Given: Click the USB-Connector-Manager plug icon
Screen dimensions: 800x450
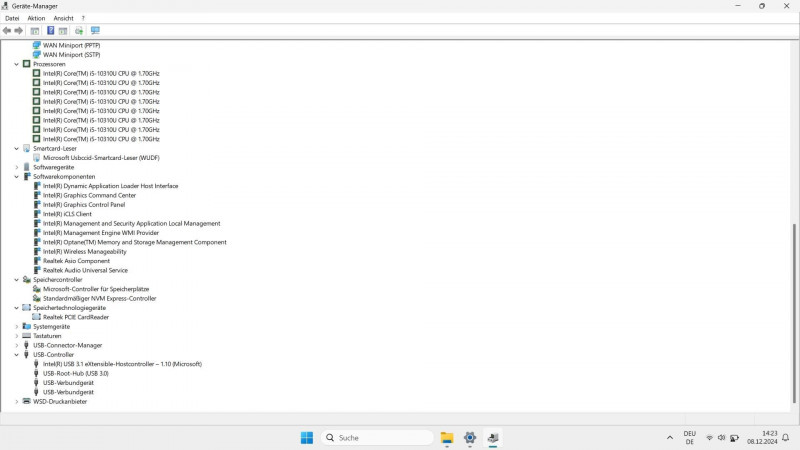Looking at the screenshot, I should pyautogui.click(x=27, y=345).
